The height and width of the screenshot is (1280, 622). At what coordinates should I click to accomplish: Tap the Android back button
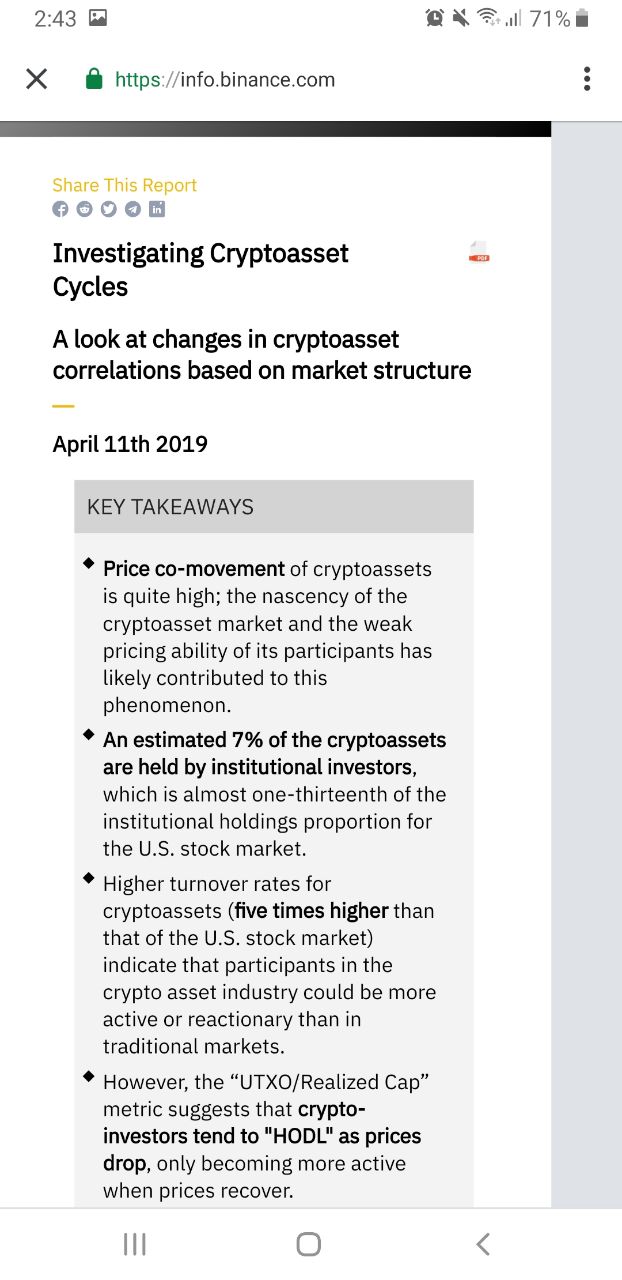click(483, 1243)
